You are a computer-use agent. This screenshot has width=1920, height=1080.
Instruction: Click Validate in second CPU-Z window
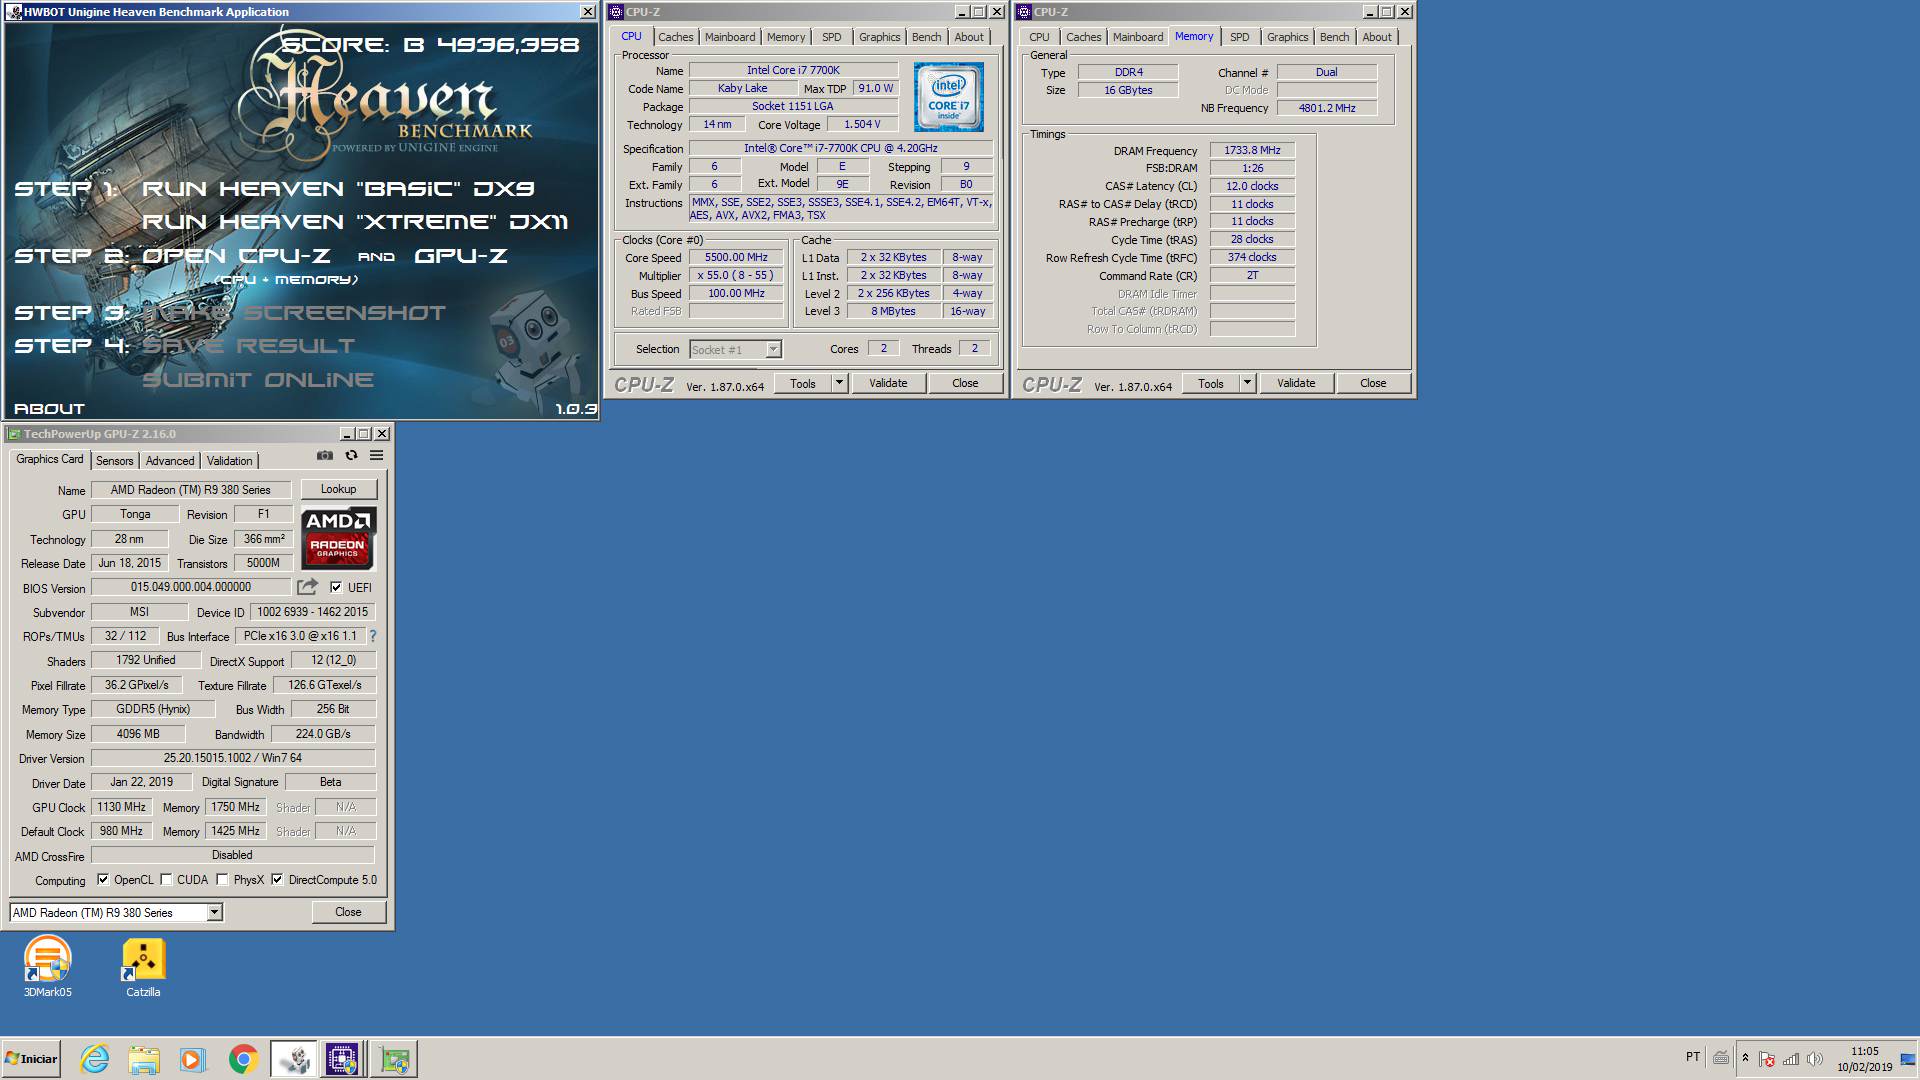[1296, 383]
